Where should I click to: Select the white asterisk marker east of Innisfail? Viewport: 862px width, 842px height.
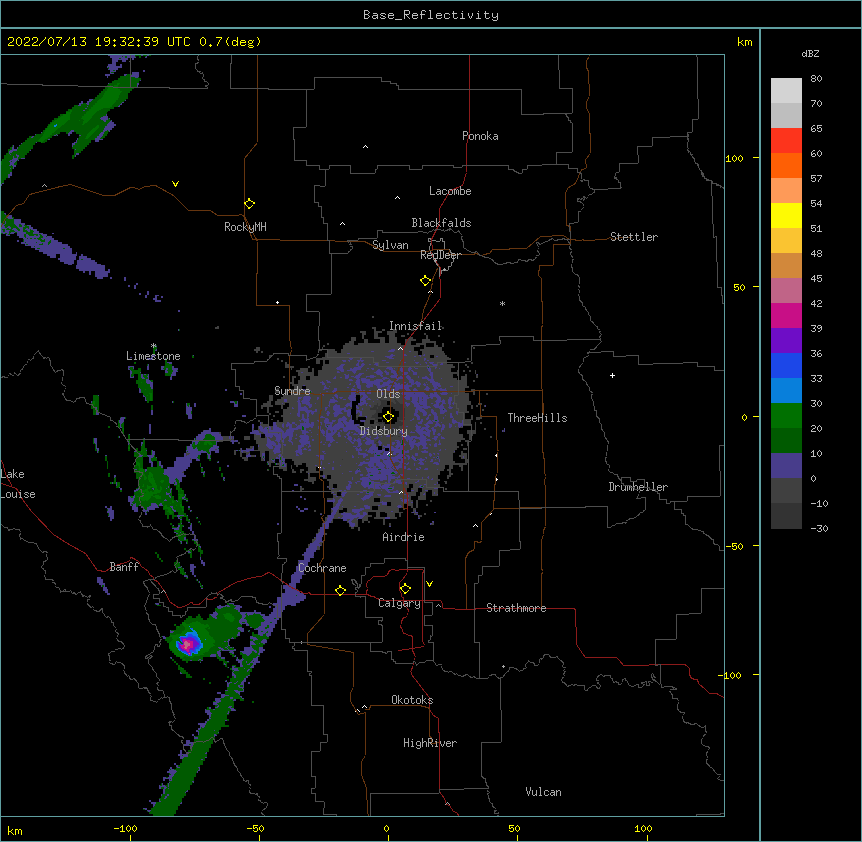click(502, 303)
